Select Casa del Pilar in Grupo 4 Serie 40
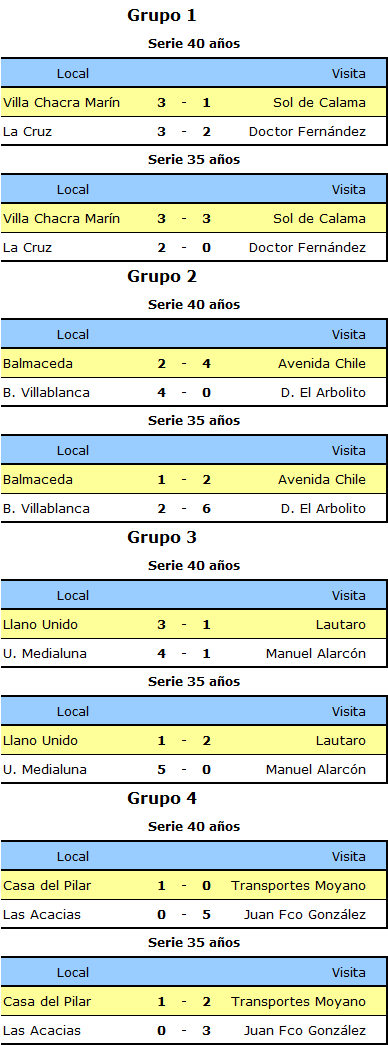Viewport: 388px width, 1045px height. pos(47,886)
